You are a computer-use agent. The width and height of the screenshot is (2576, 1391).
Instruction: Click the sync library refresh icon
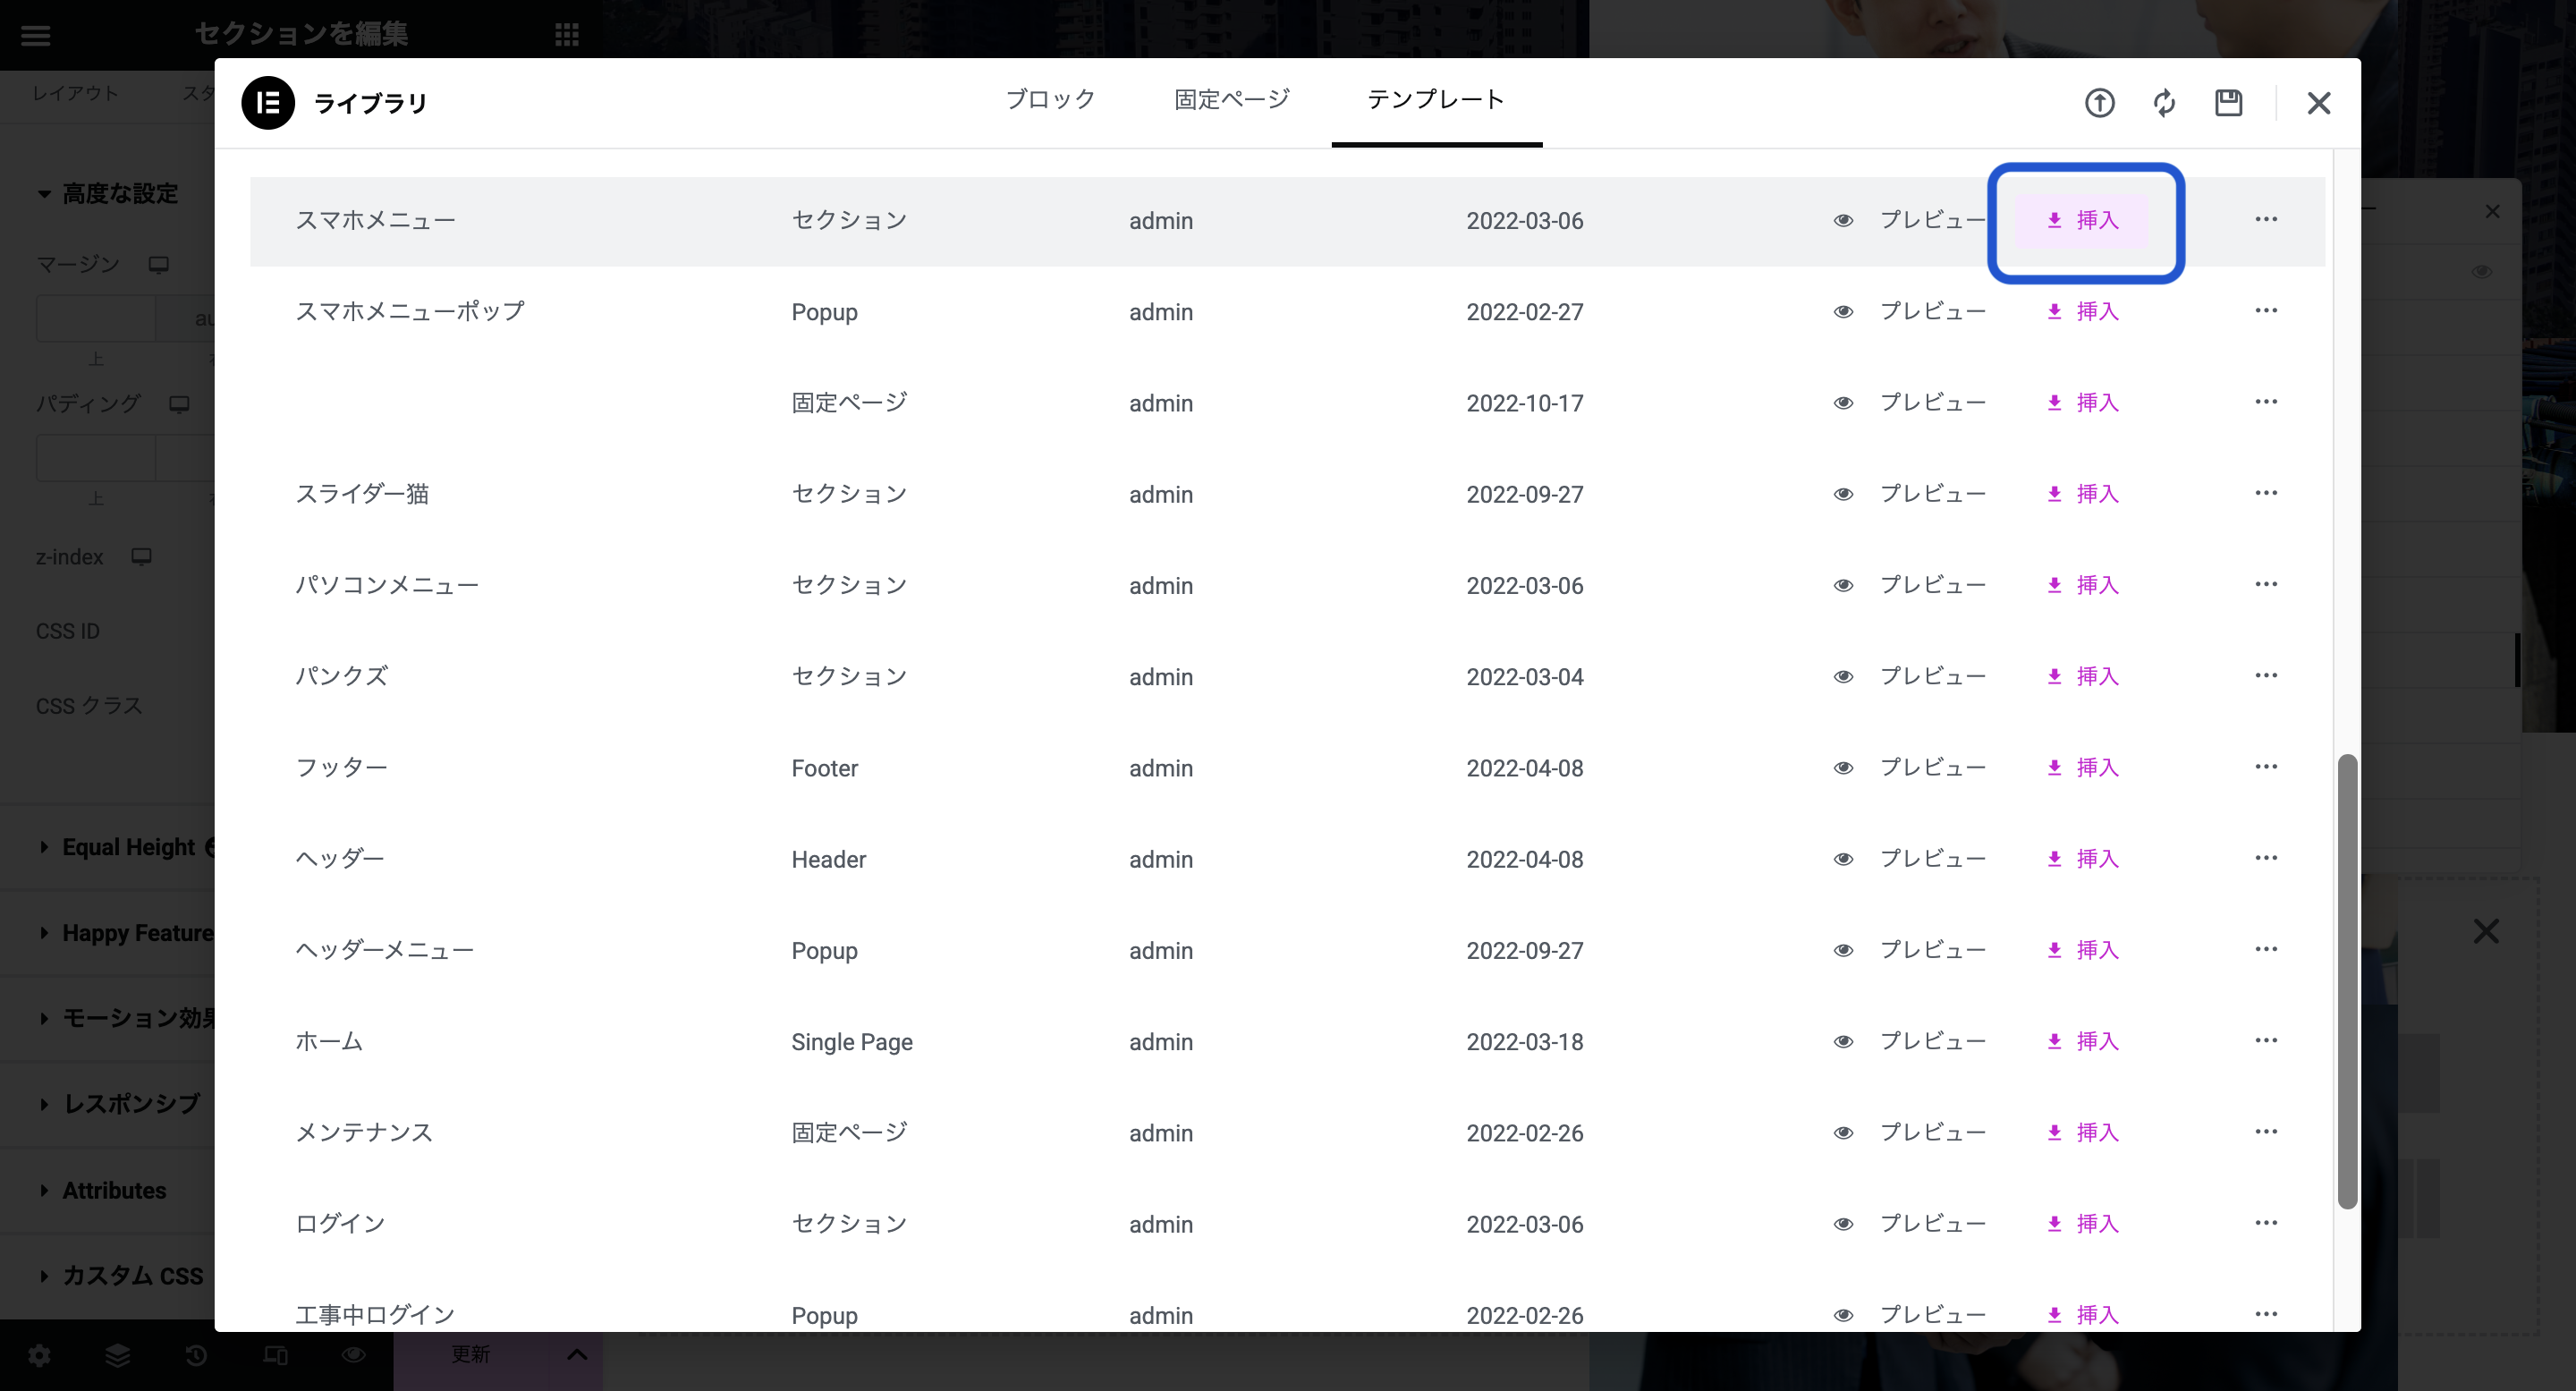coord(2164,102)
